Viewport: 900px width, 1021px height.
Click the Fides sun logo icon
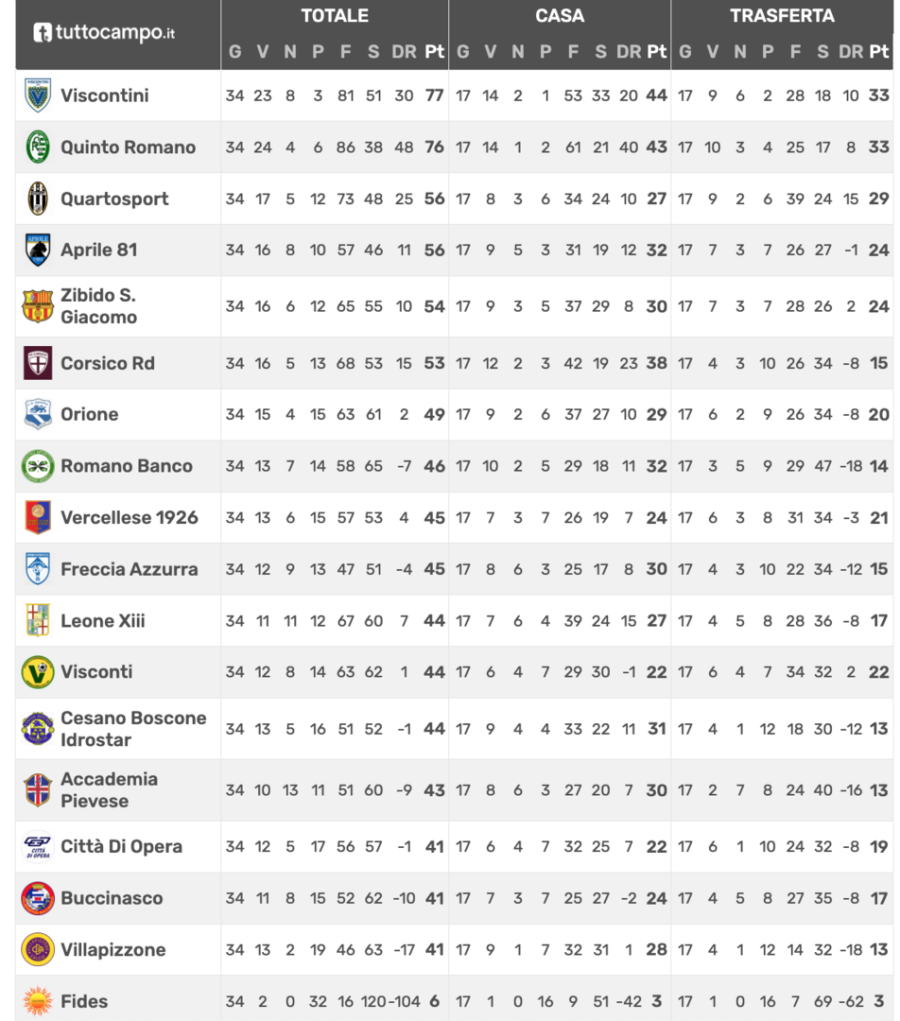coord(38,1000)
